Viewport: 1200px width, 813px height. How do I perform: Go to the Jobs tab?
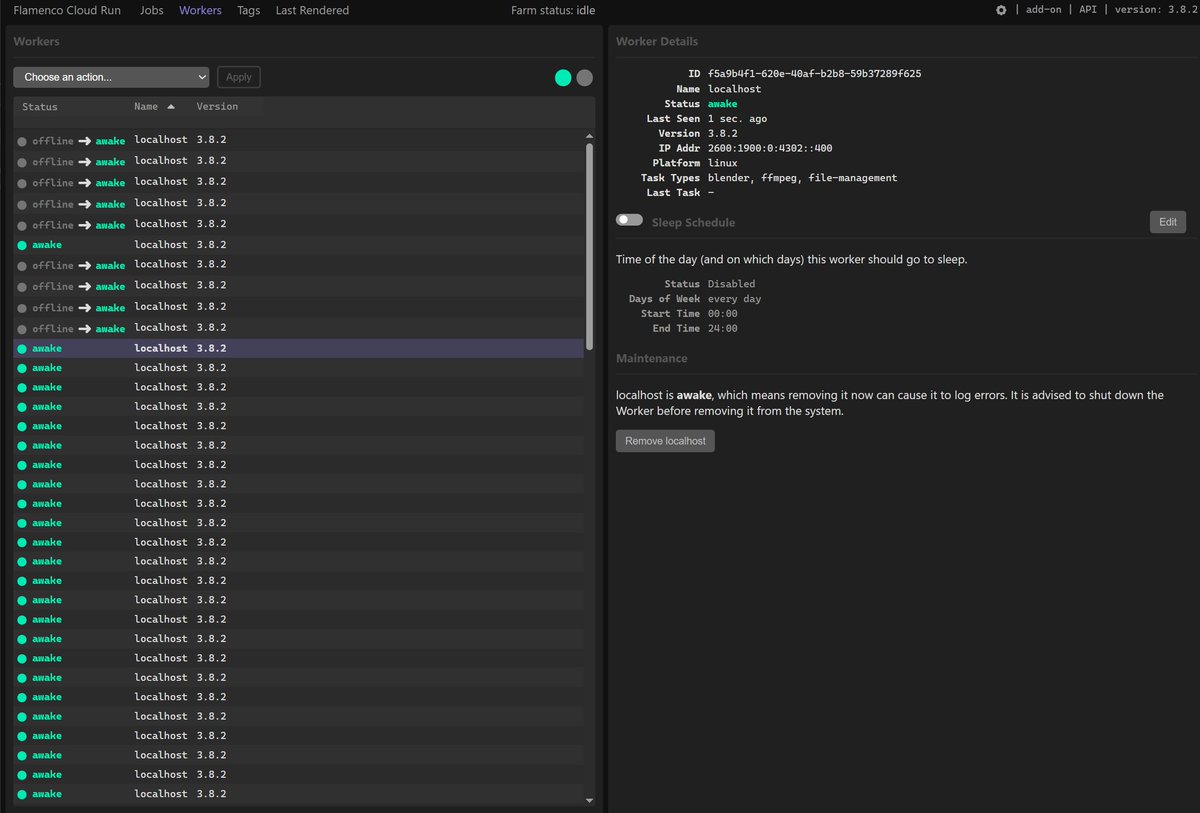pos(152,10)
